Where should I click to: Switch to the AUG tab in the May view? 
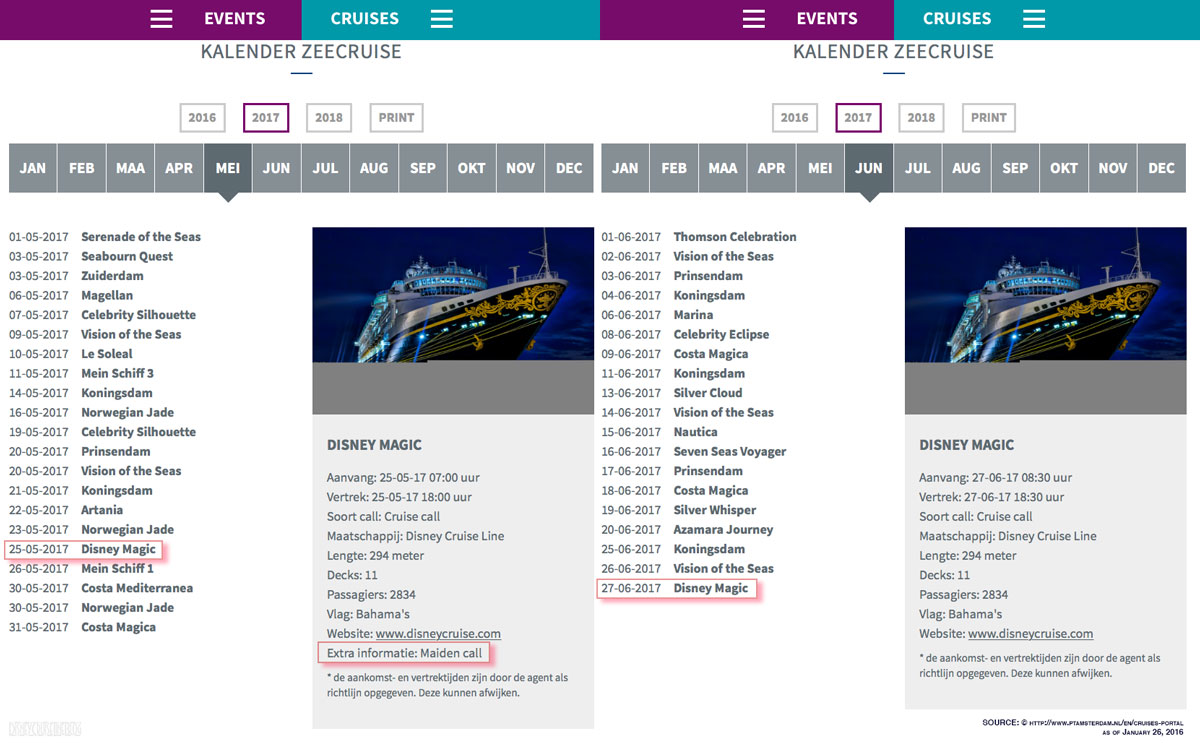click(374, 168)
